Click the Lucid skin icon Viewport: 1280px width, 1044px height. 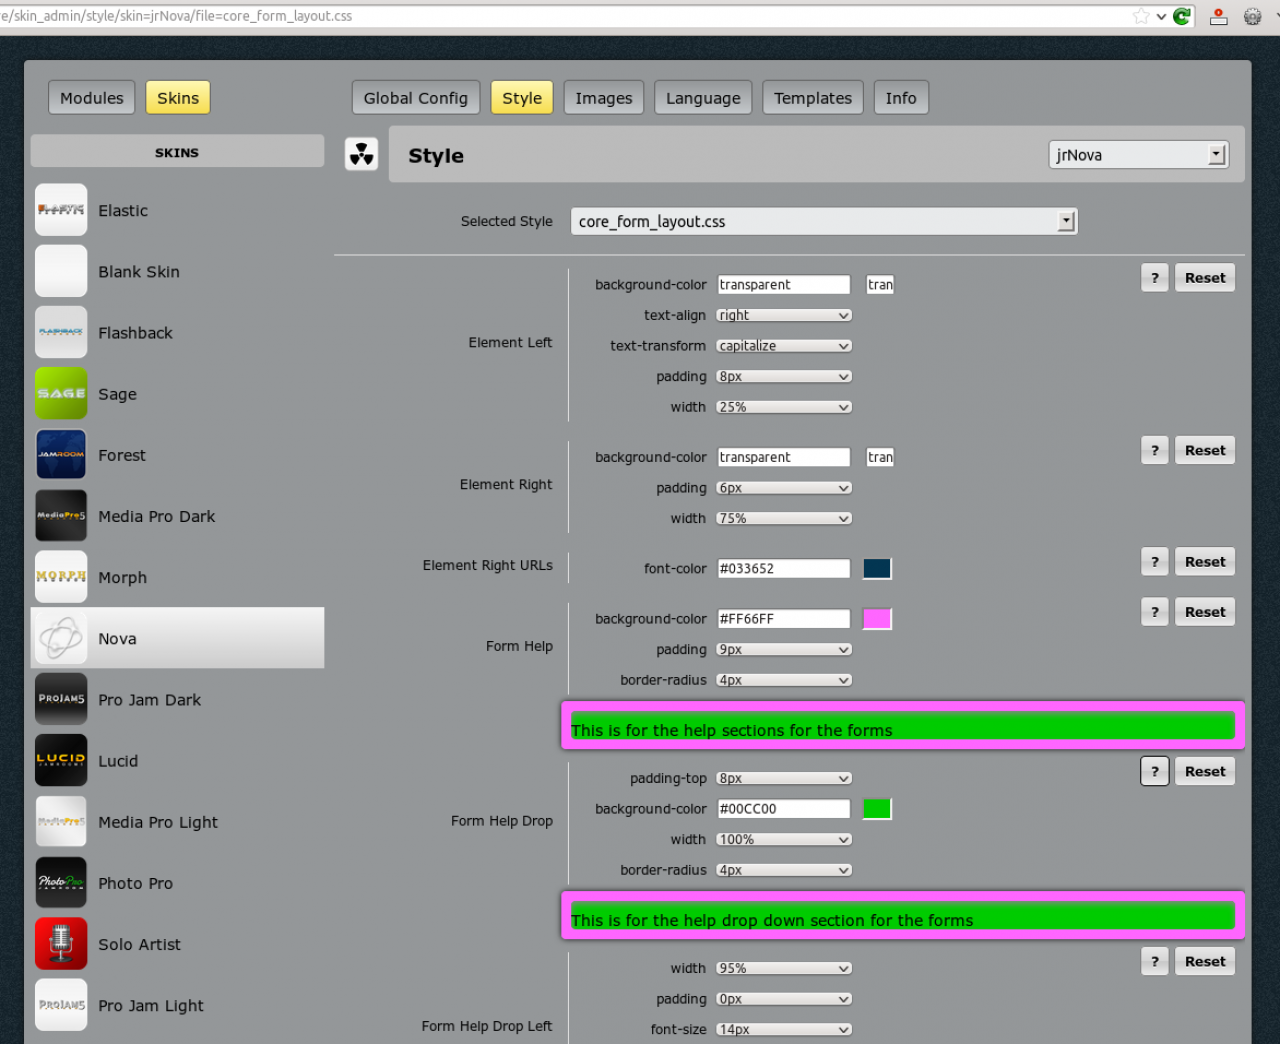[61, 761]
